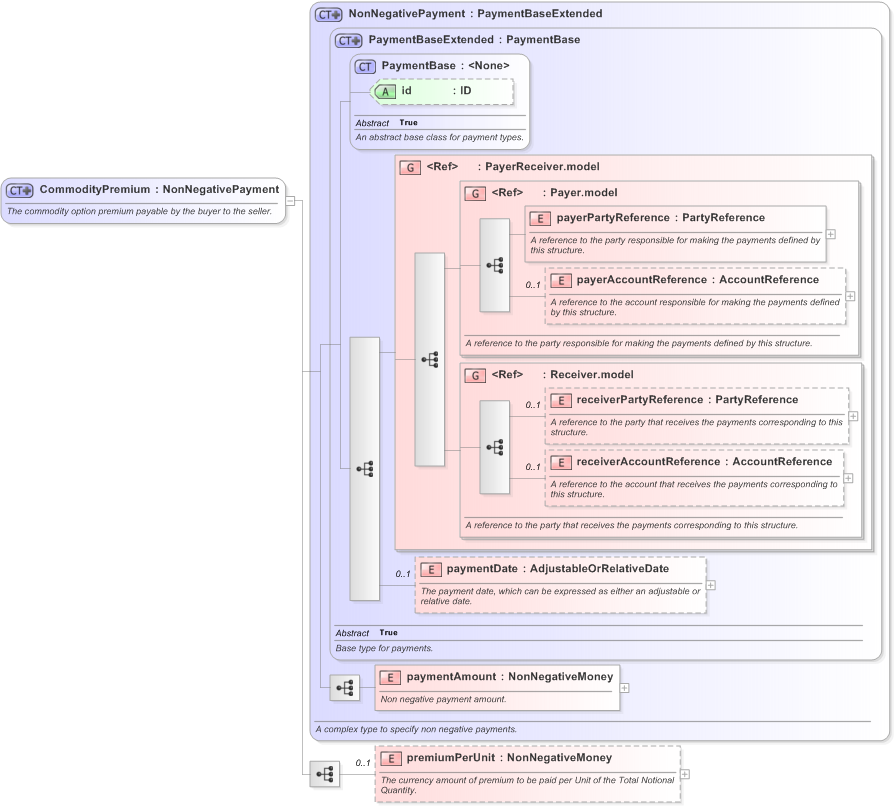This screenshot has height=806, width=894.
Task: Click the E icon of payerPartyReference
Action: 540,218
